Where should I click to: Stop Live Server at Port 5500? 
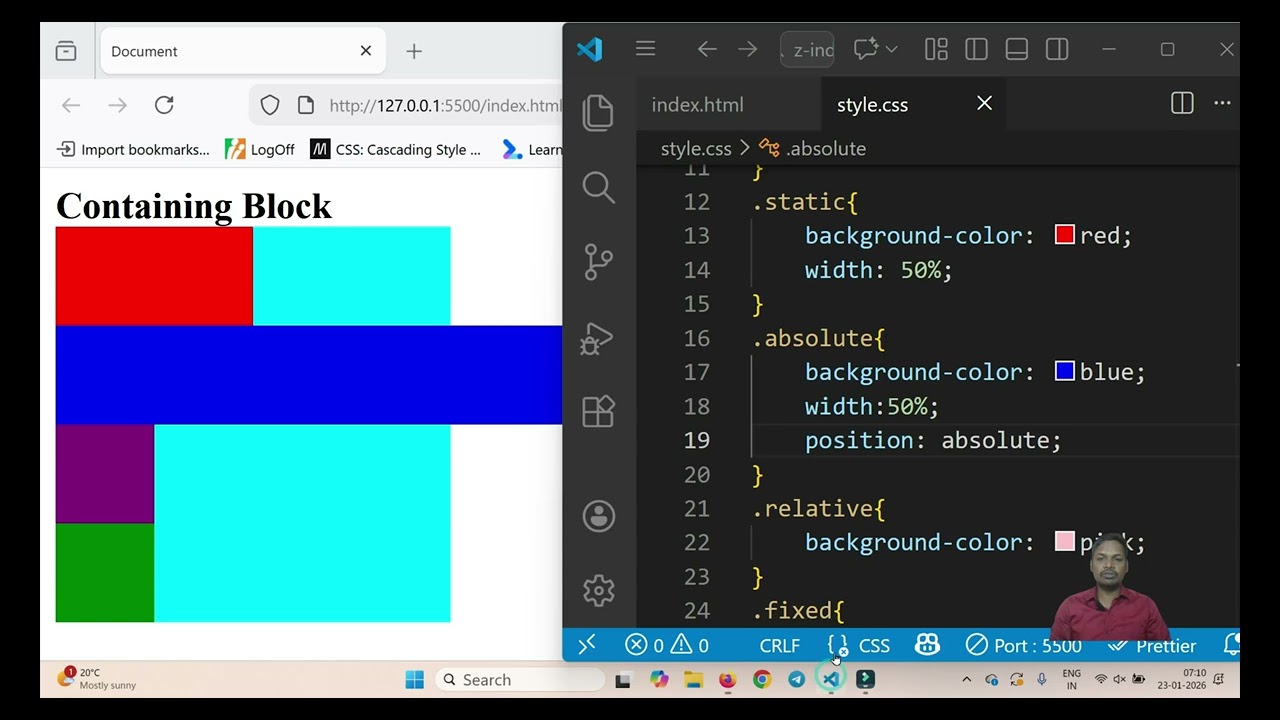(x=1023, y=646)
